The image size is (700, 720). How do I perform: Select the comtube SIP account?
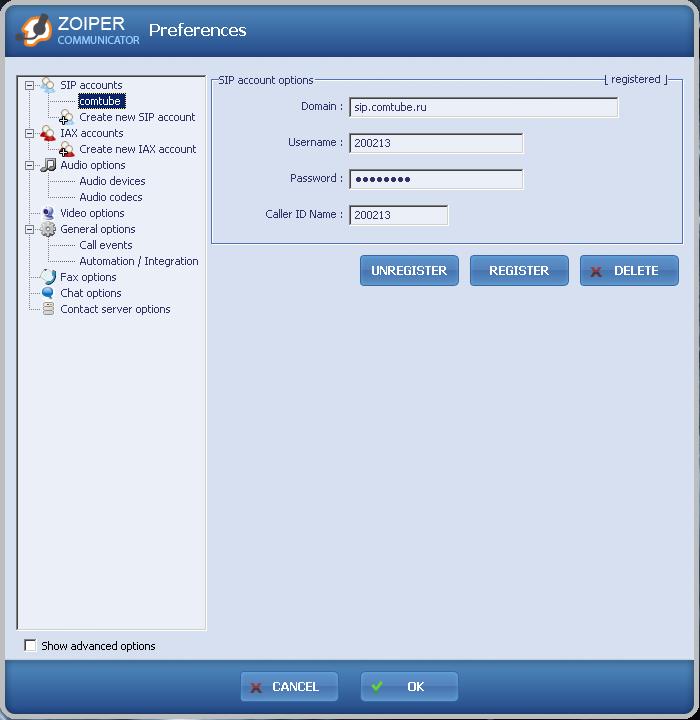102,101
